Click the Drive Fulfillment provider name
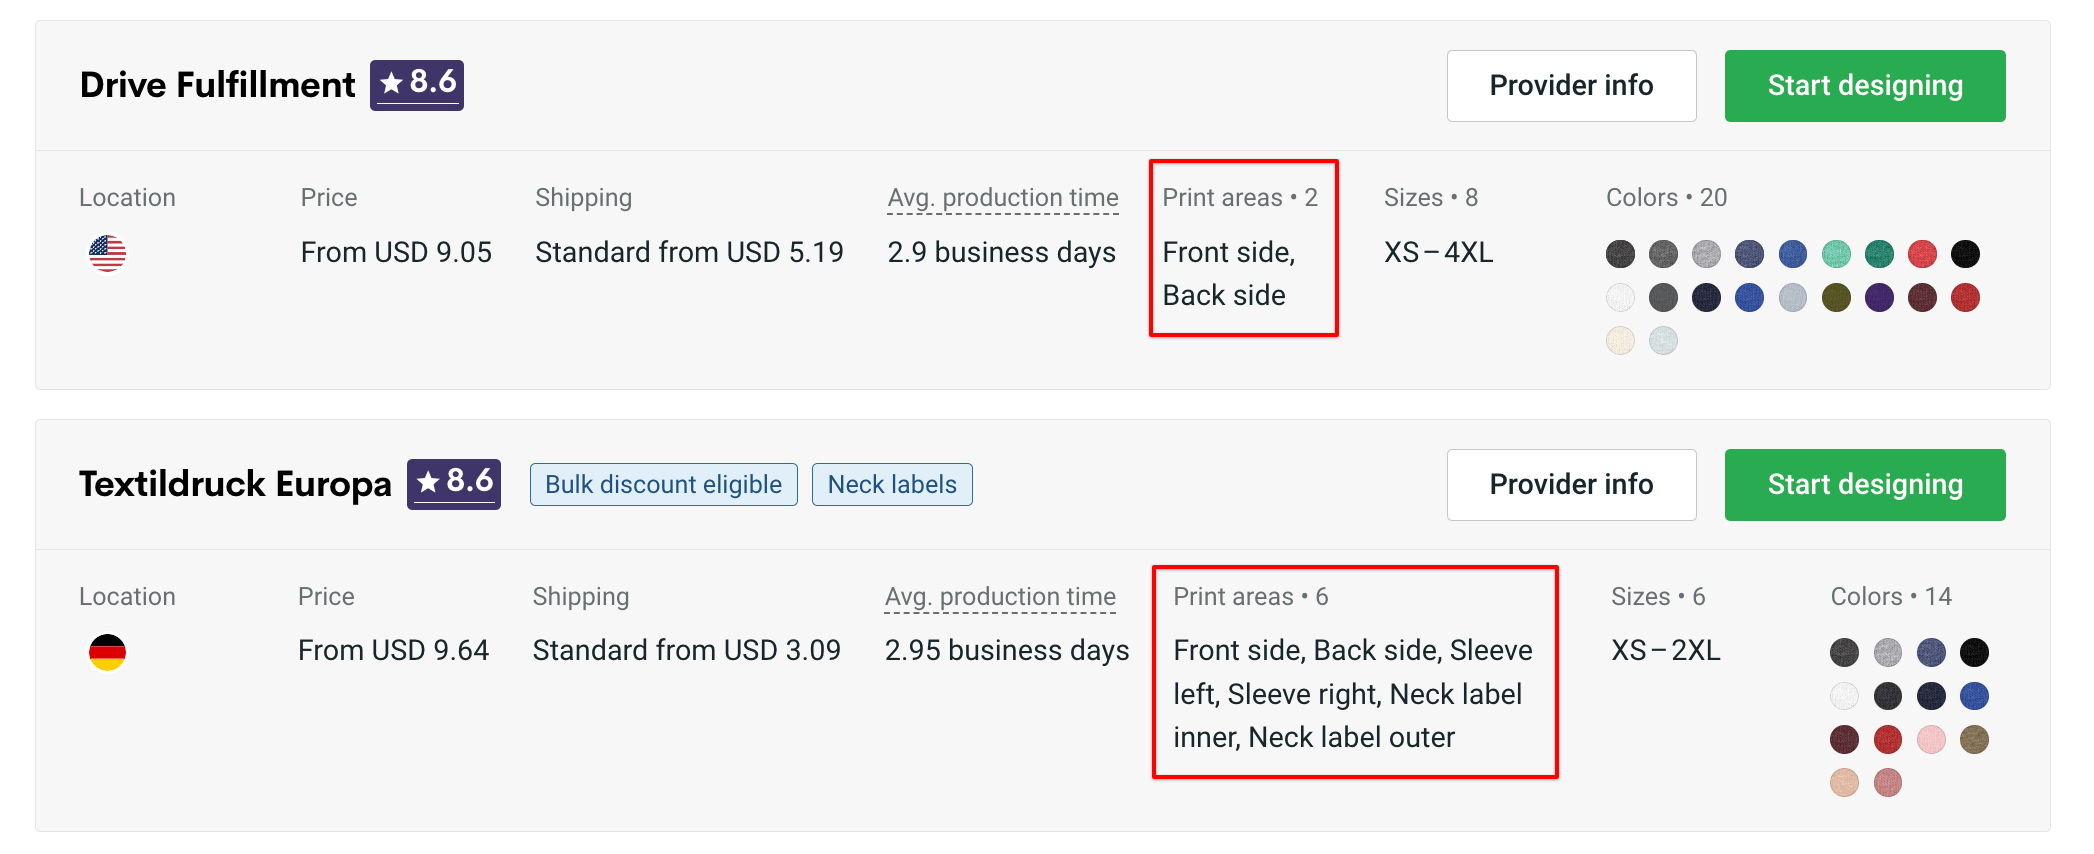The image size is (2094, 854). [217, 85]
